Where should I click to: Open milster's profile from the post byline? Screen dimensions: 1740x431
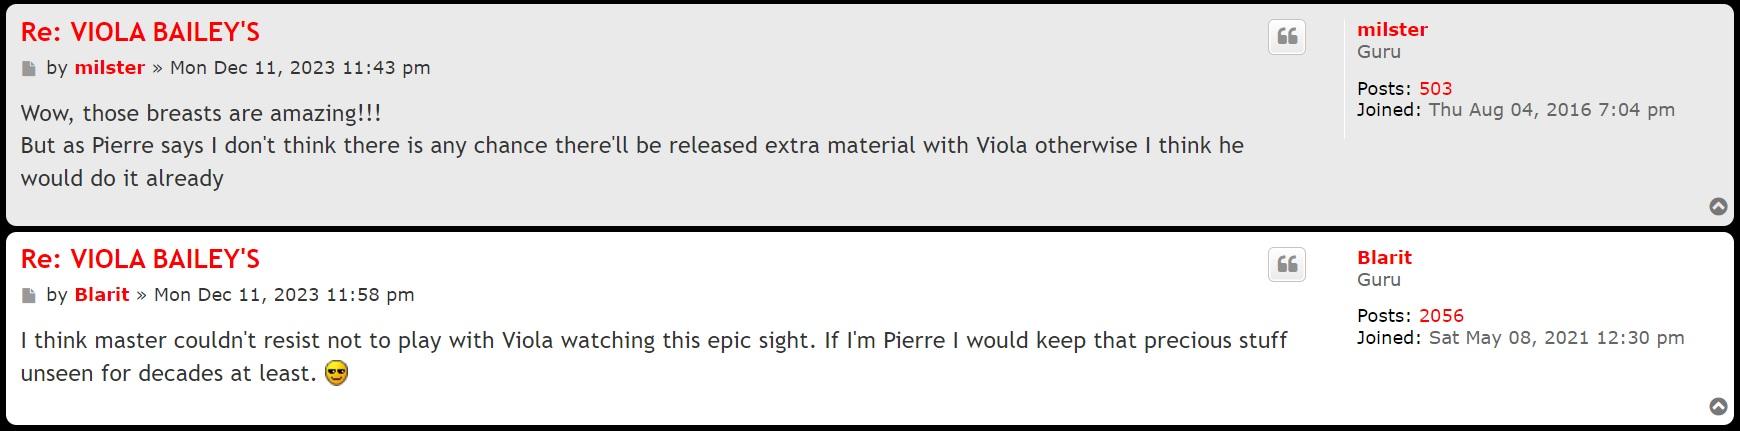(x=109, y=68)
